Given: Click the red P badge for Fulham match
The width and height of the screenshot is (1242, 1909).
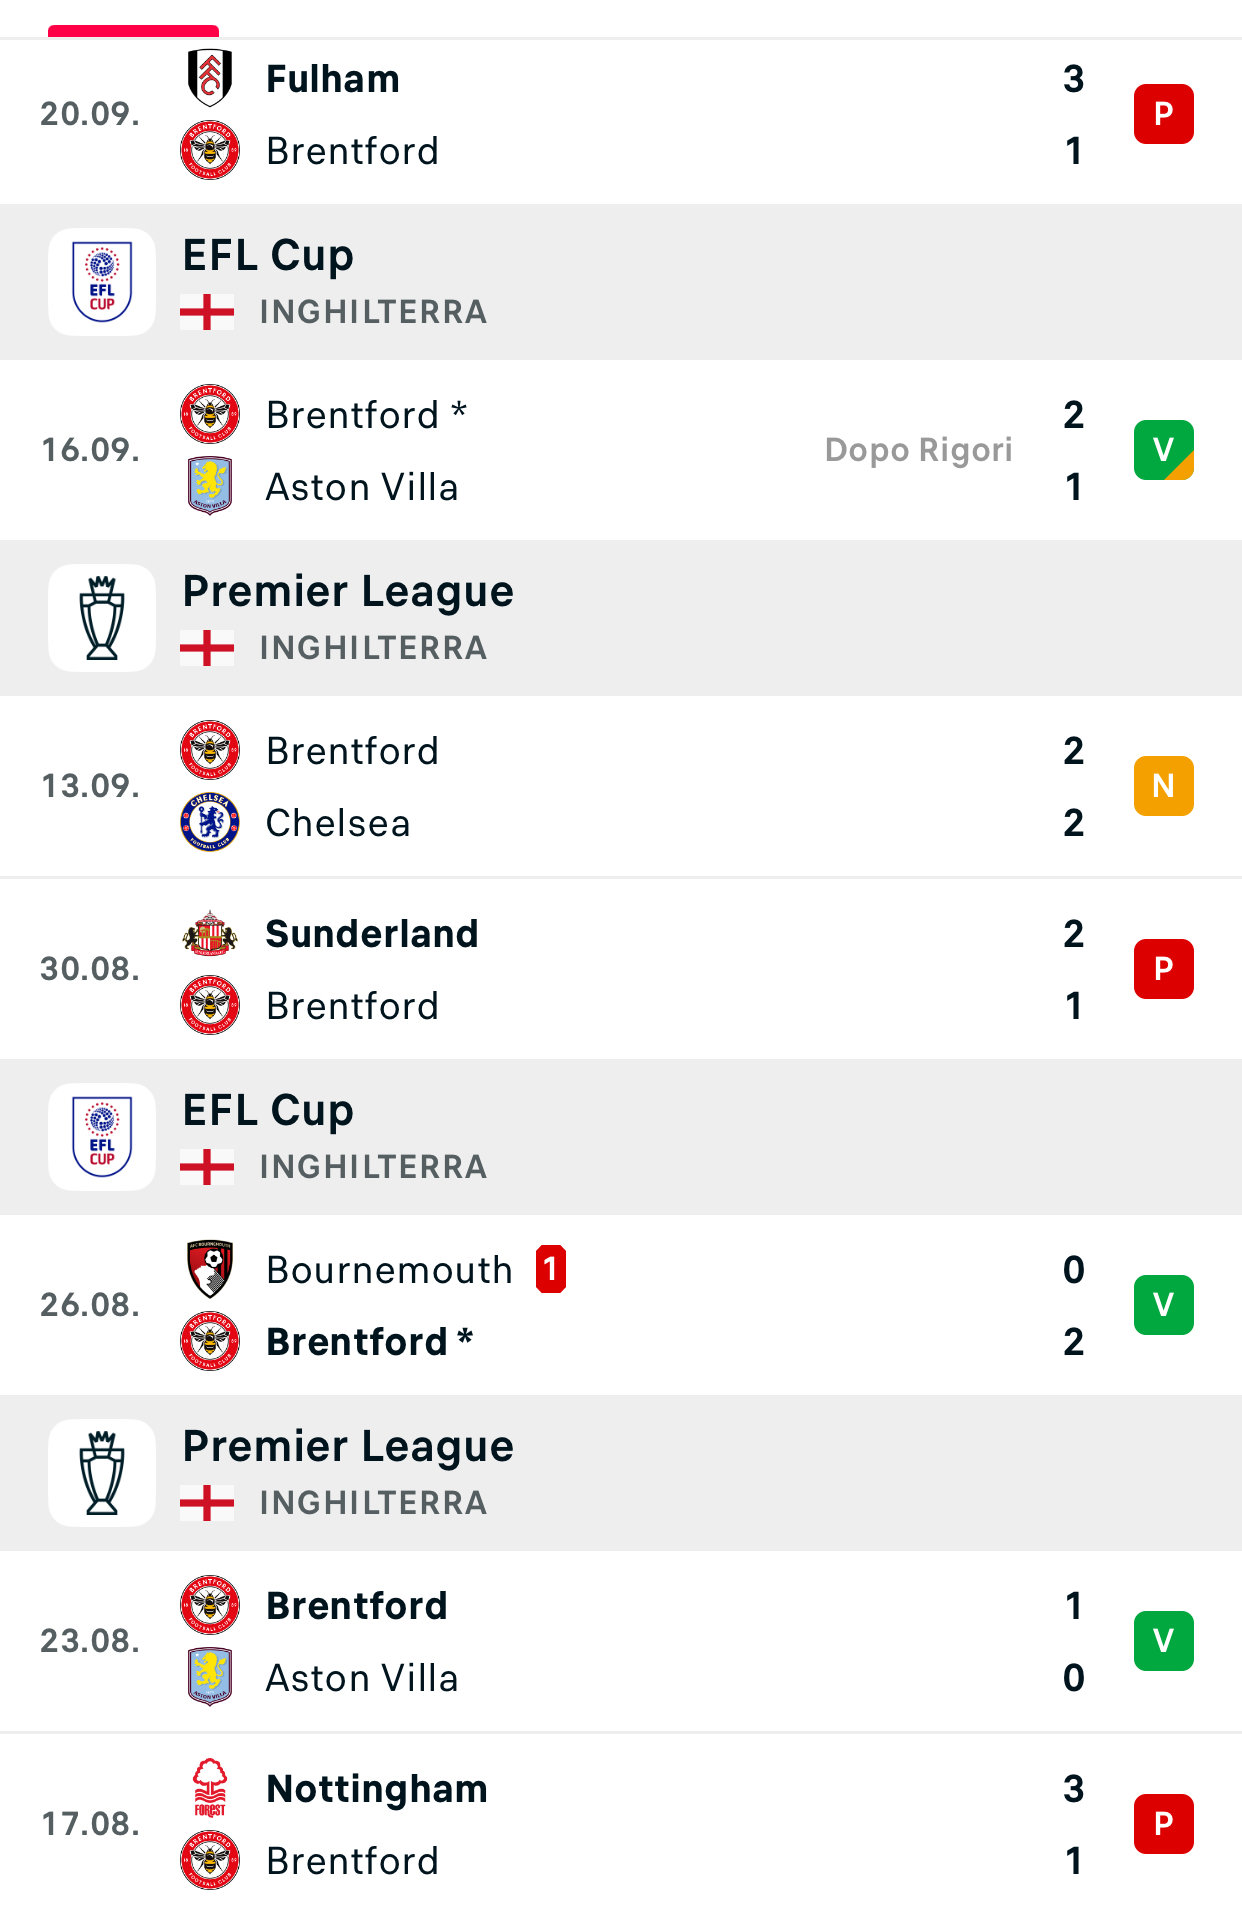Looking at the screenshot, I should click(1163, 114).
